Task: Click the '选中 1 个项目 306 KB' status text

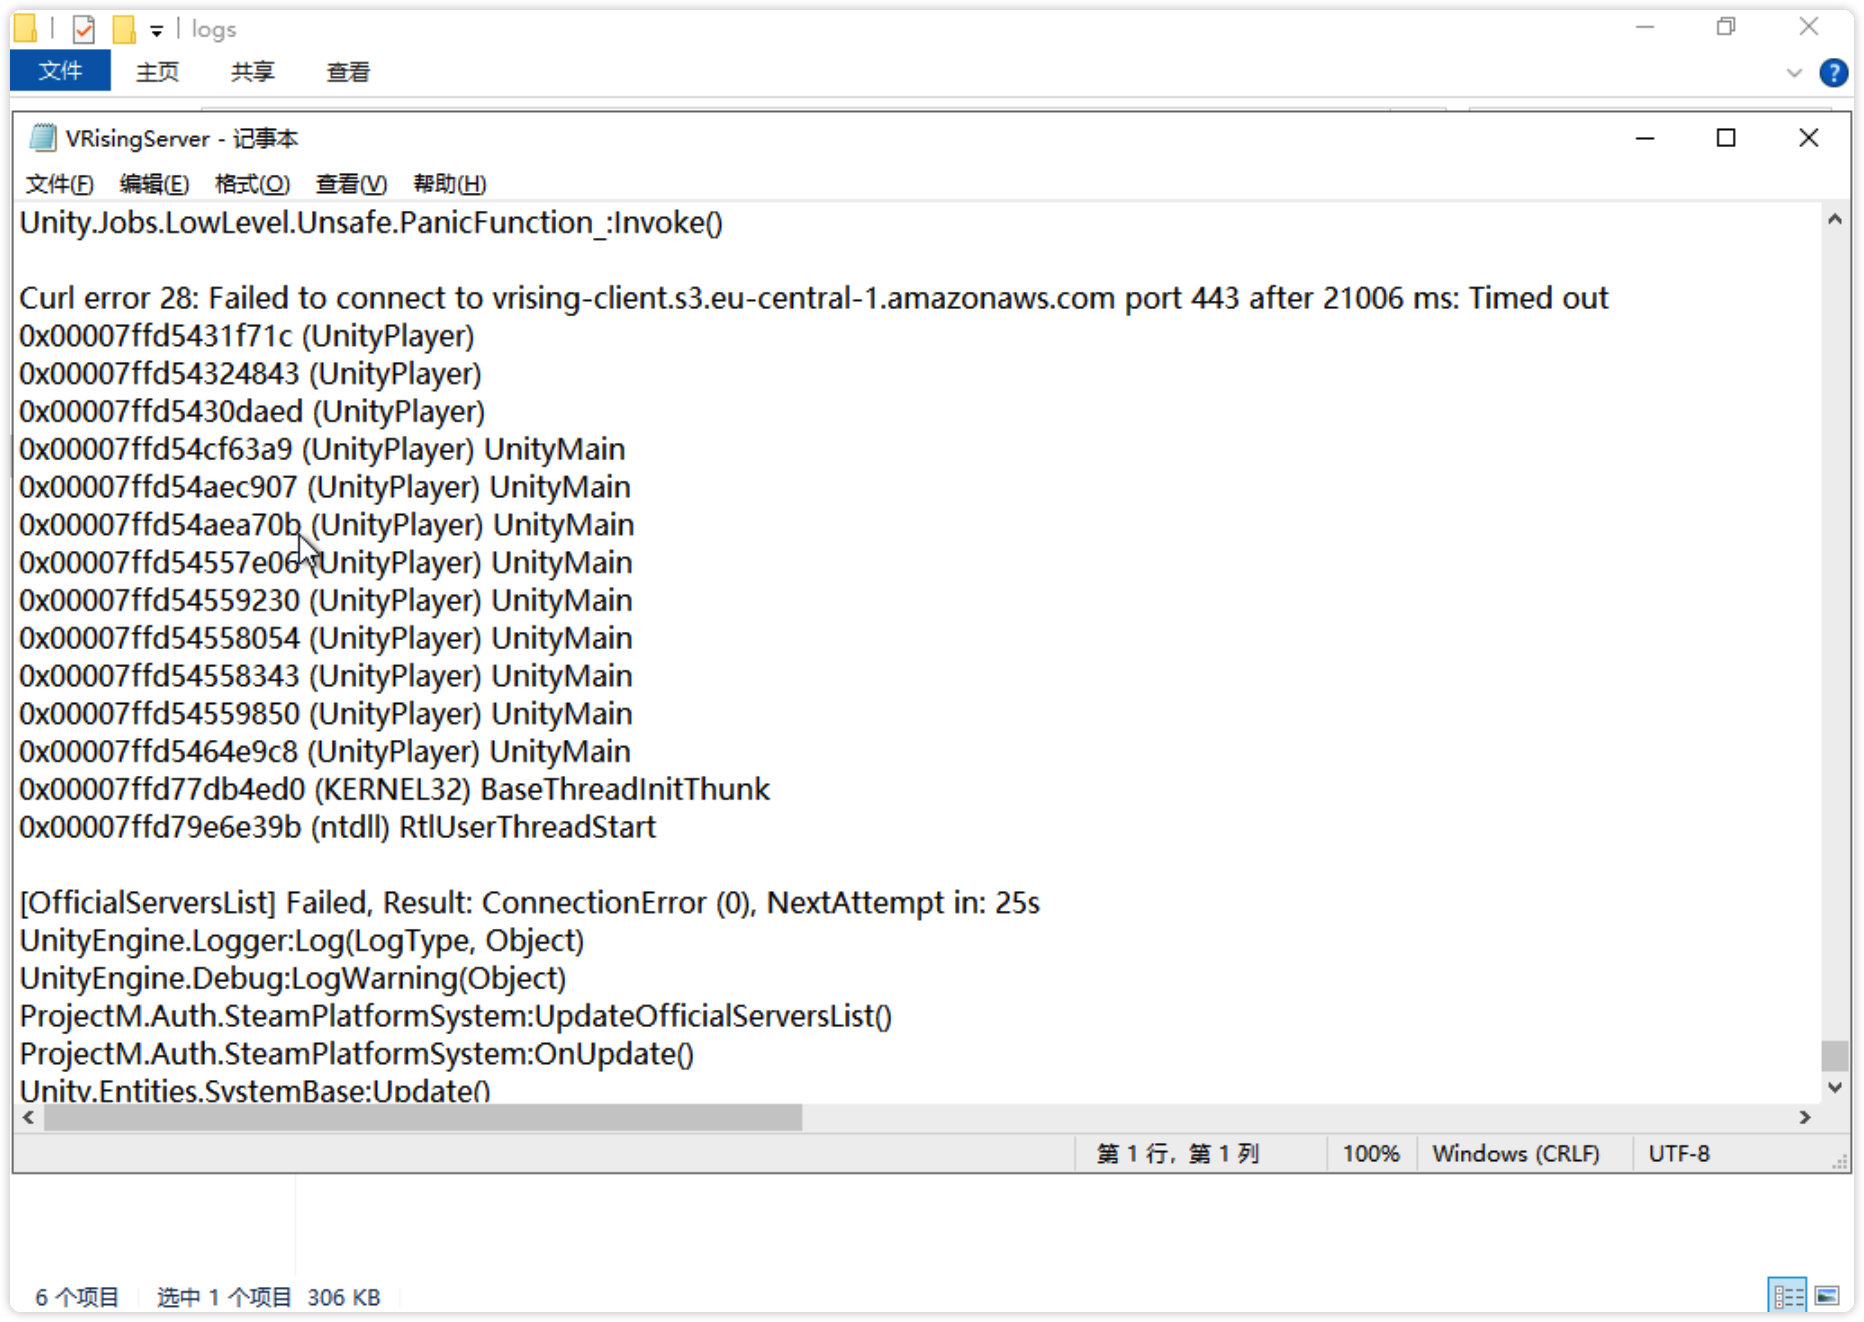Action: coord(269,1297)
